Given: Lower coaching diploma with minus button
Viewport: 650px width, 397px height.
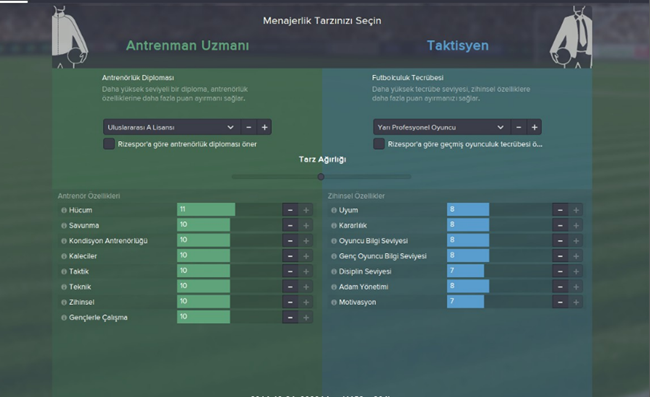Looking at the screenshot, I should click(249, 127).
